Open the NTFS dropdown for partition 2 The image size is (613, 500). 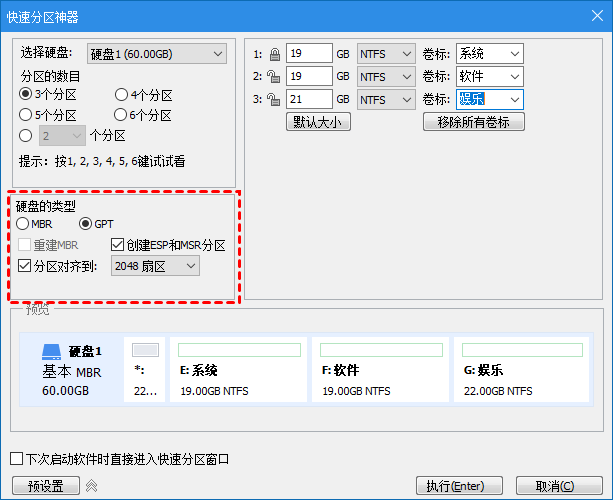pyautogui.click(x=386, y=77)
